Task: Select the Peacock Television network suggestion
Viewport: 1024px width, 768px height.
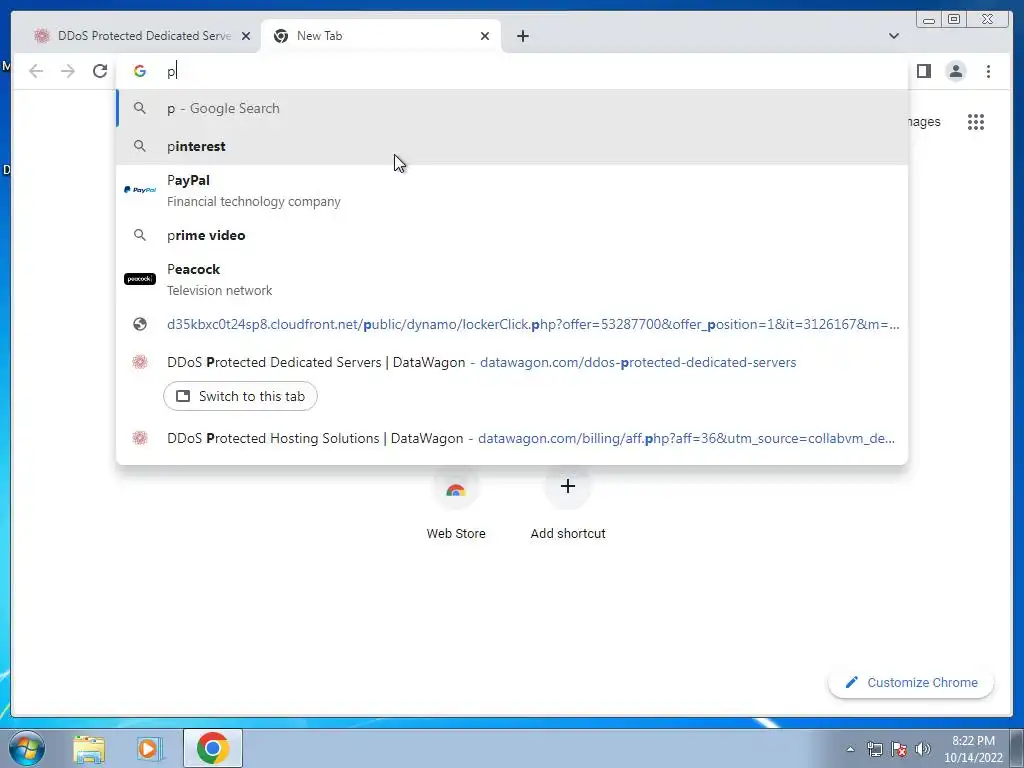Action: click(x=512, y=279)
